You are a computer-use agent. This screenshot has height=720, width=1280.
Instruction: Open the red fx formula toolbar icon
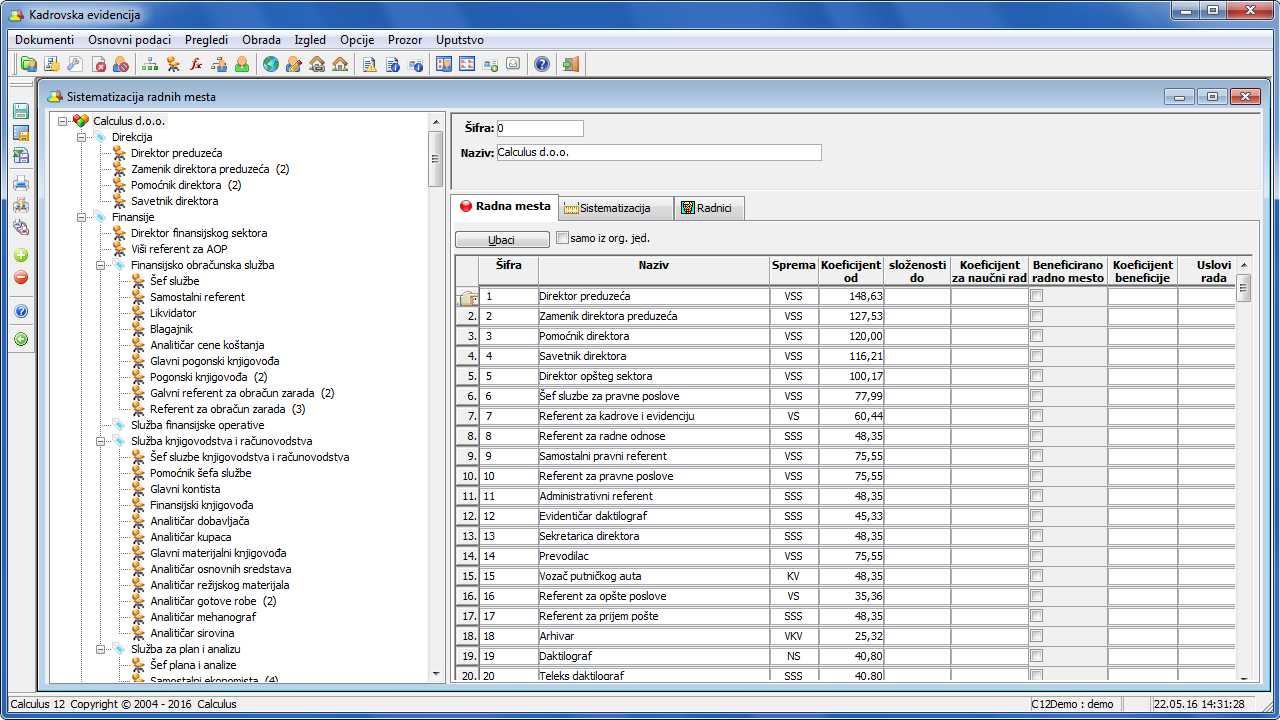point(196,65)
